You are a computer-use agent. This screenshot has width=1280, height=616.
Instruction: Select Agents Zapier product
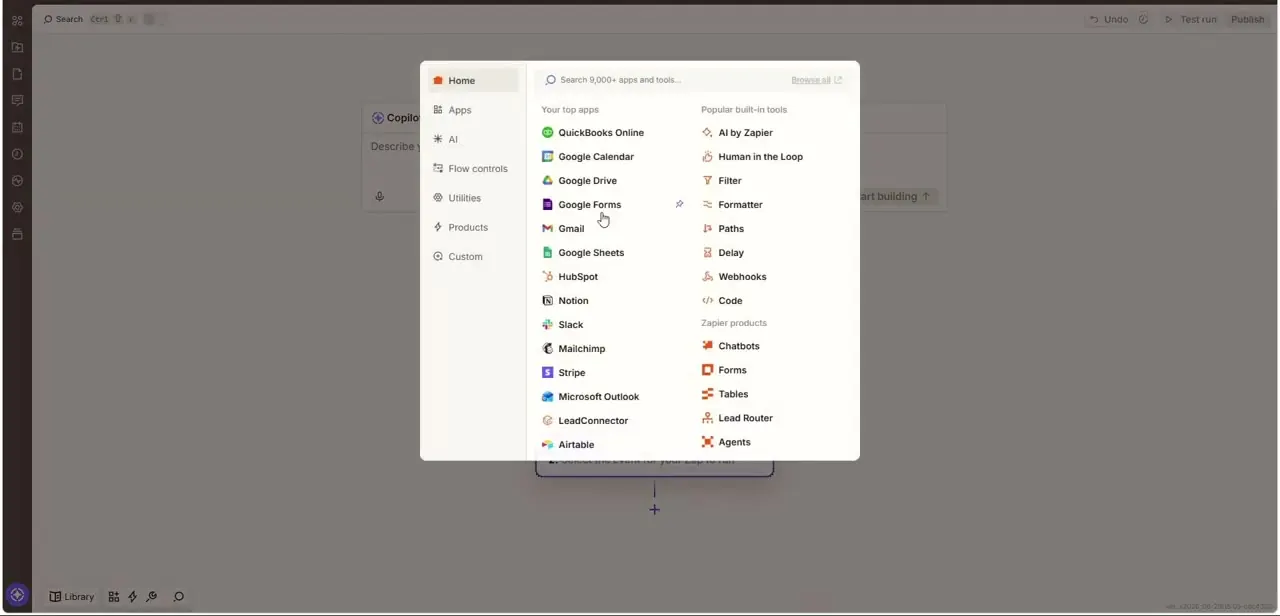point(726,442)
